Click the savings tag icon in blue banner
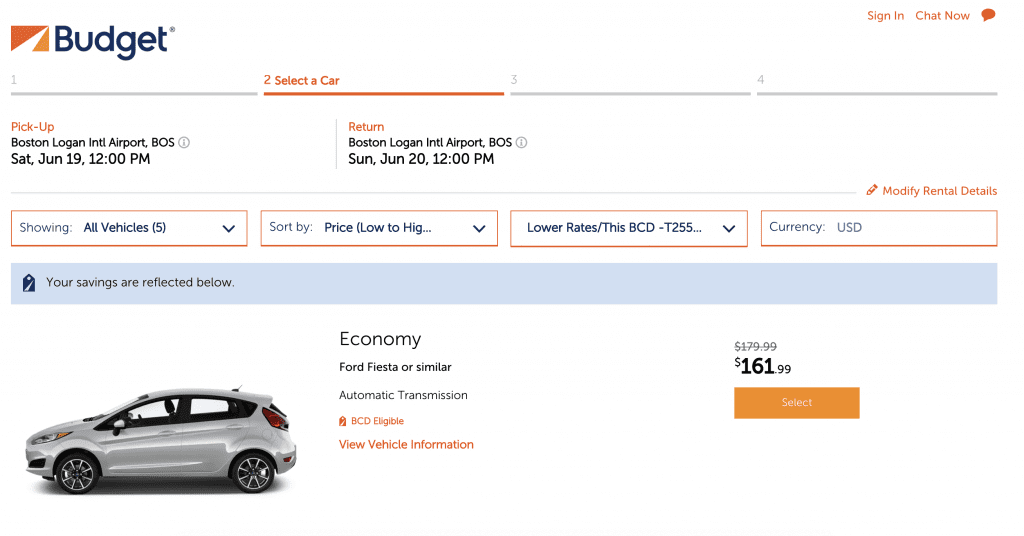This screenshot has width=1024, height=536. [x=29, y=283]
